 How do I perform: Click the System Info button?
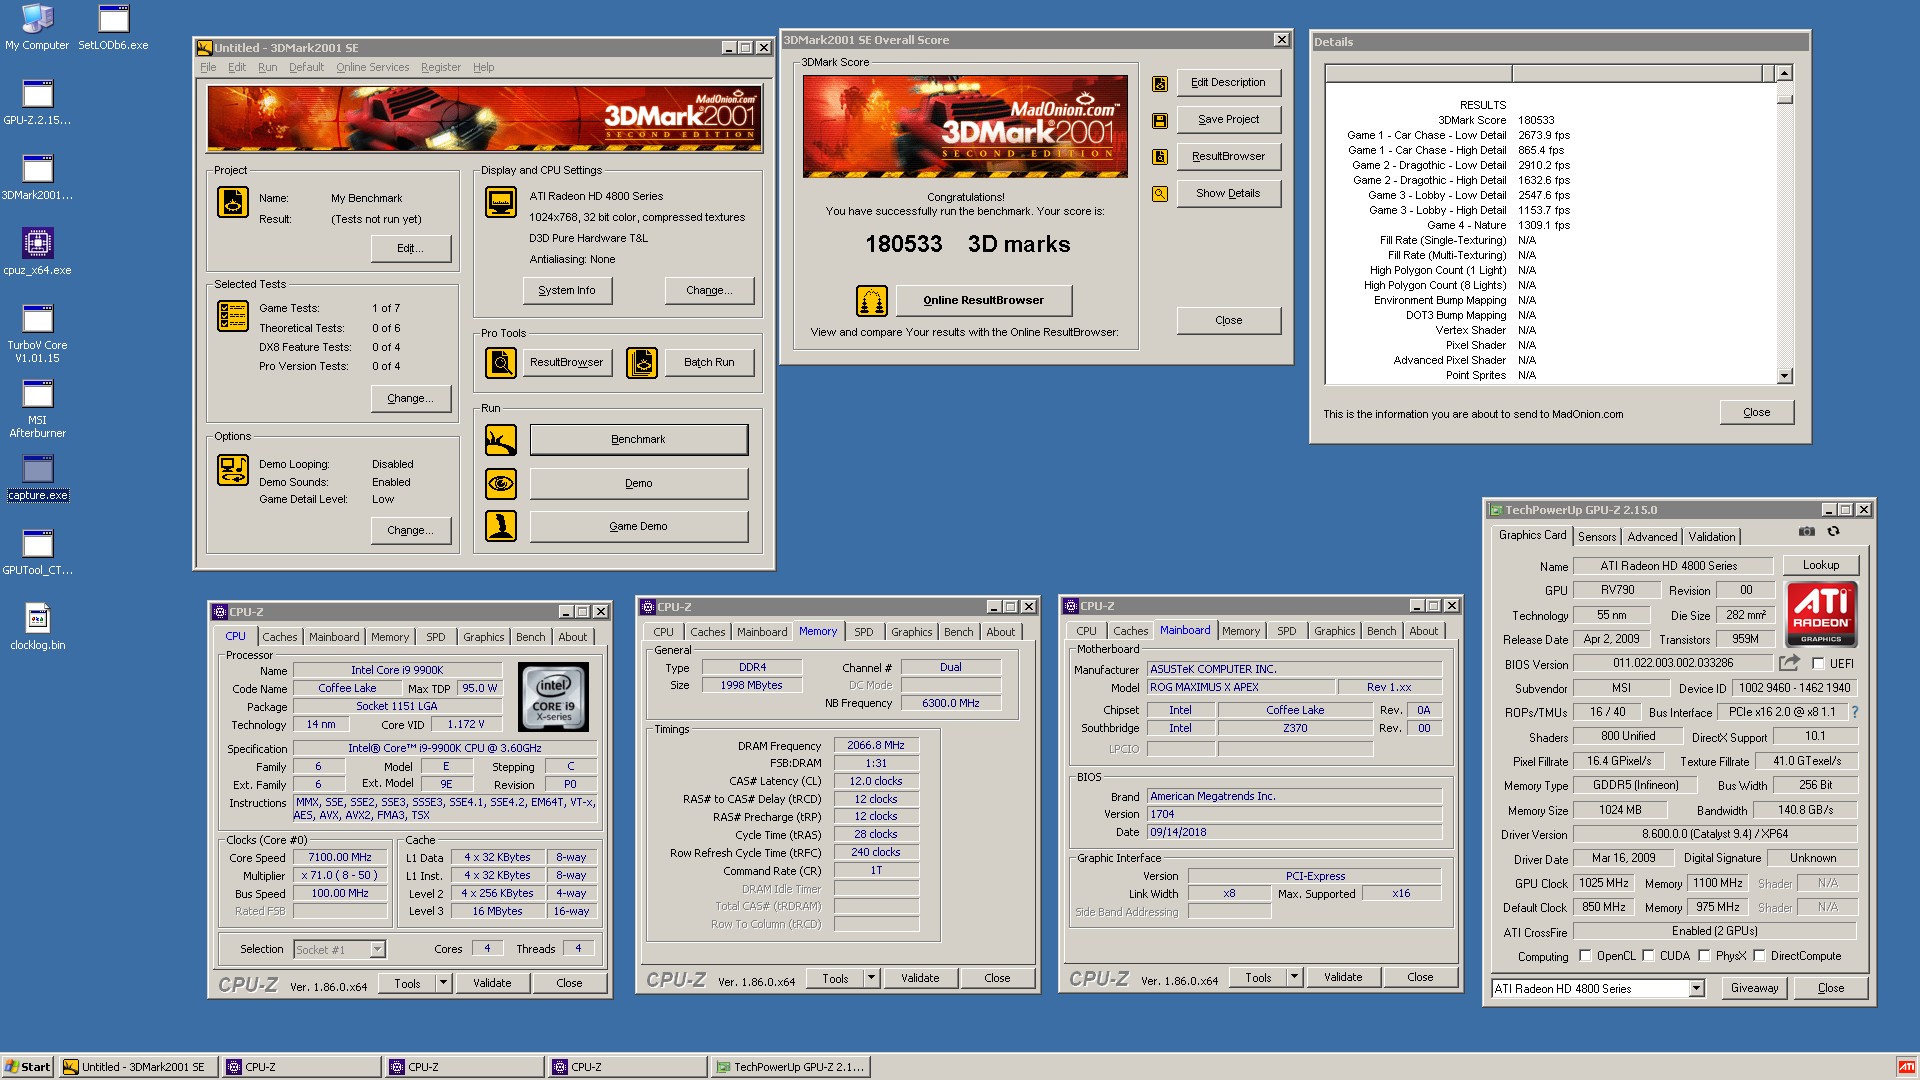567,290
